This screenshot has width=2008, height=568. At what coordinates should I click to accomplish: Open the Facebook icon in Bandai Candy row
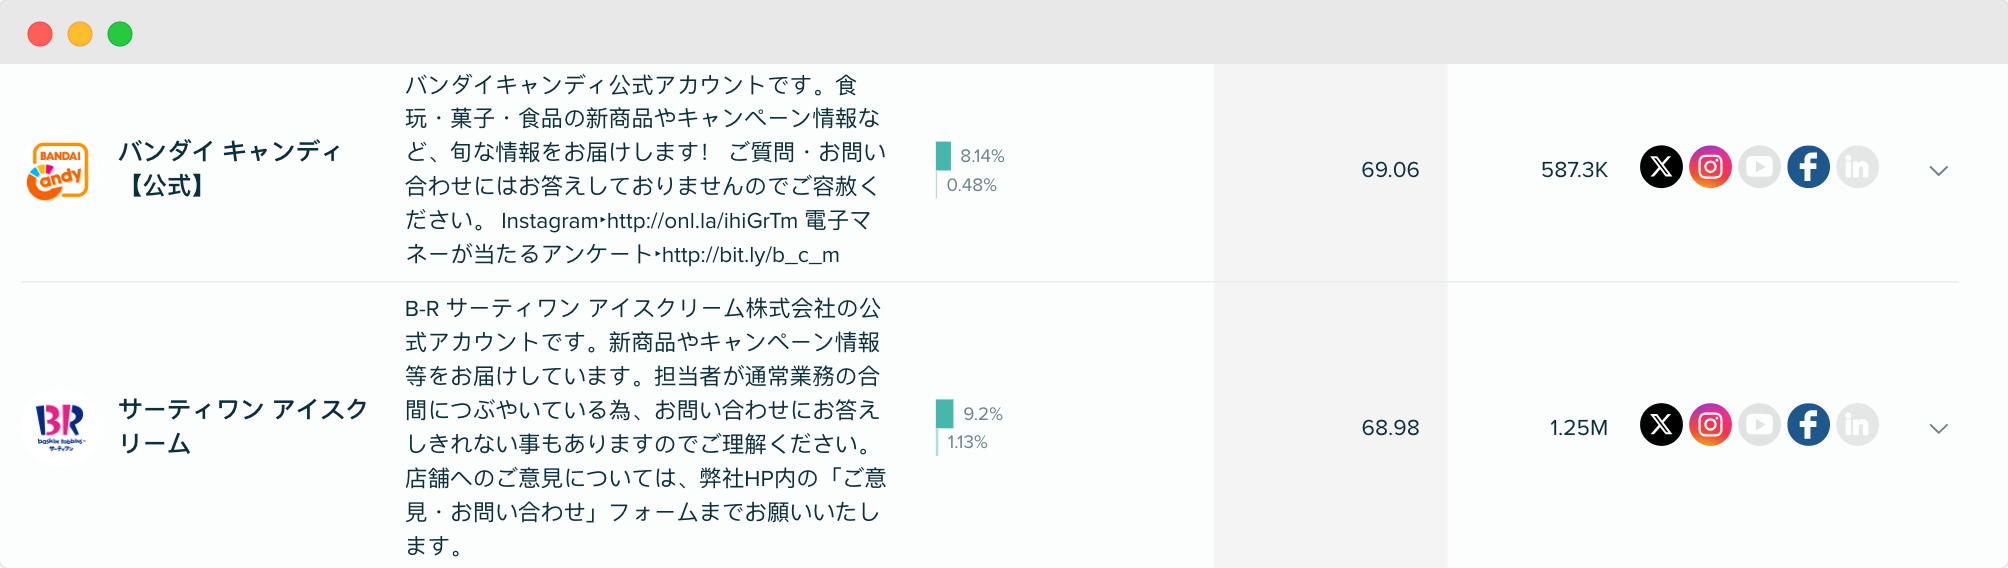1808,167
